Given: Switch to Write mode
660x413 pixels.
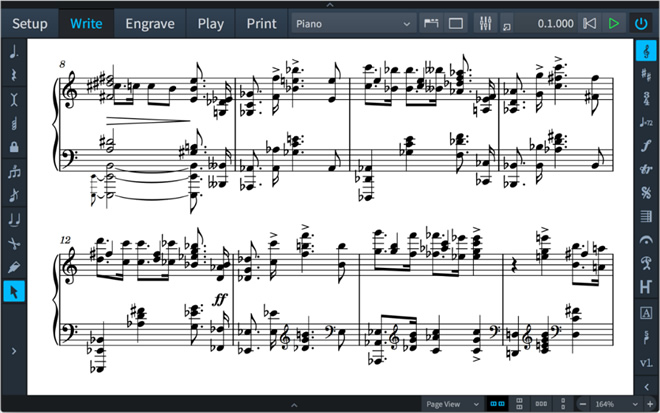Looking at the screenshot, I should tap(86, 24).
